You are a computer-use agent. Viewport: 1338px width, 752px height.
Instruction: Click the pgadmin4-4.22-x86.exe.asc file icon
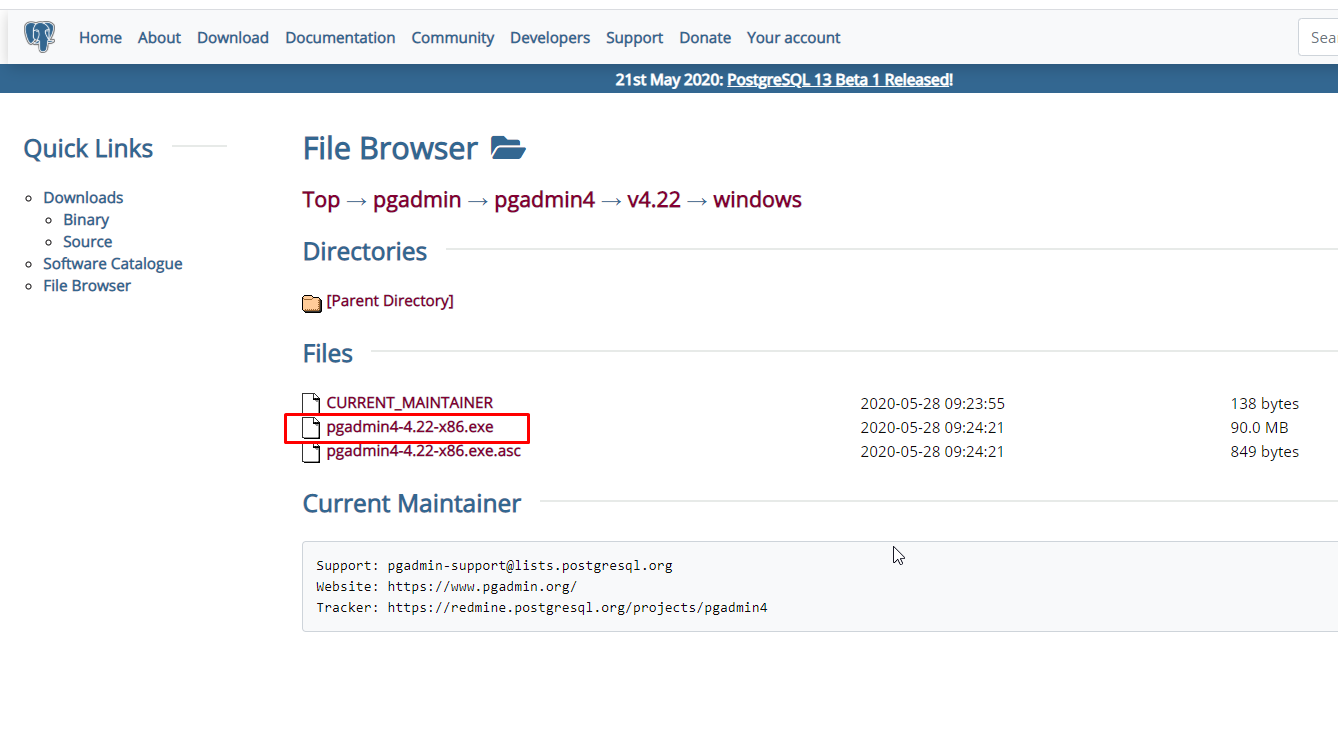(312, 453)
